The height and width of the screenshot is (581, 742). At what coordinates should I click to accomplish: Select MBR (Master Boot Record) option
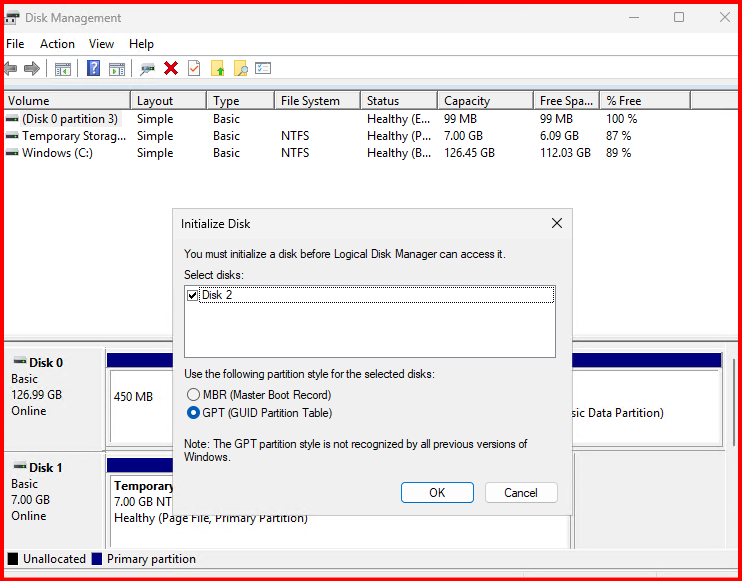tap(194, 395)
